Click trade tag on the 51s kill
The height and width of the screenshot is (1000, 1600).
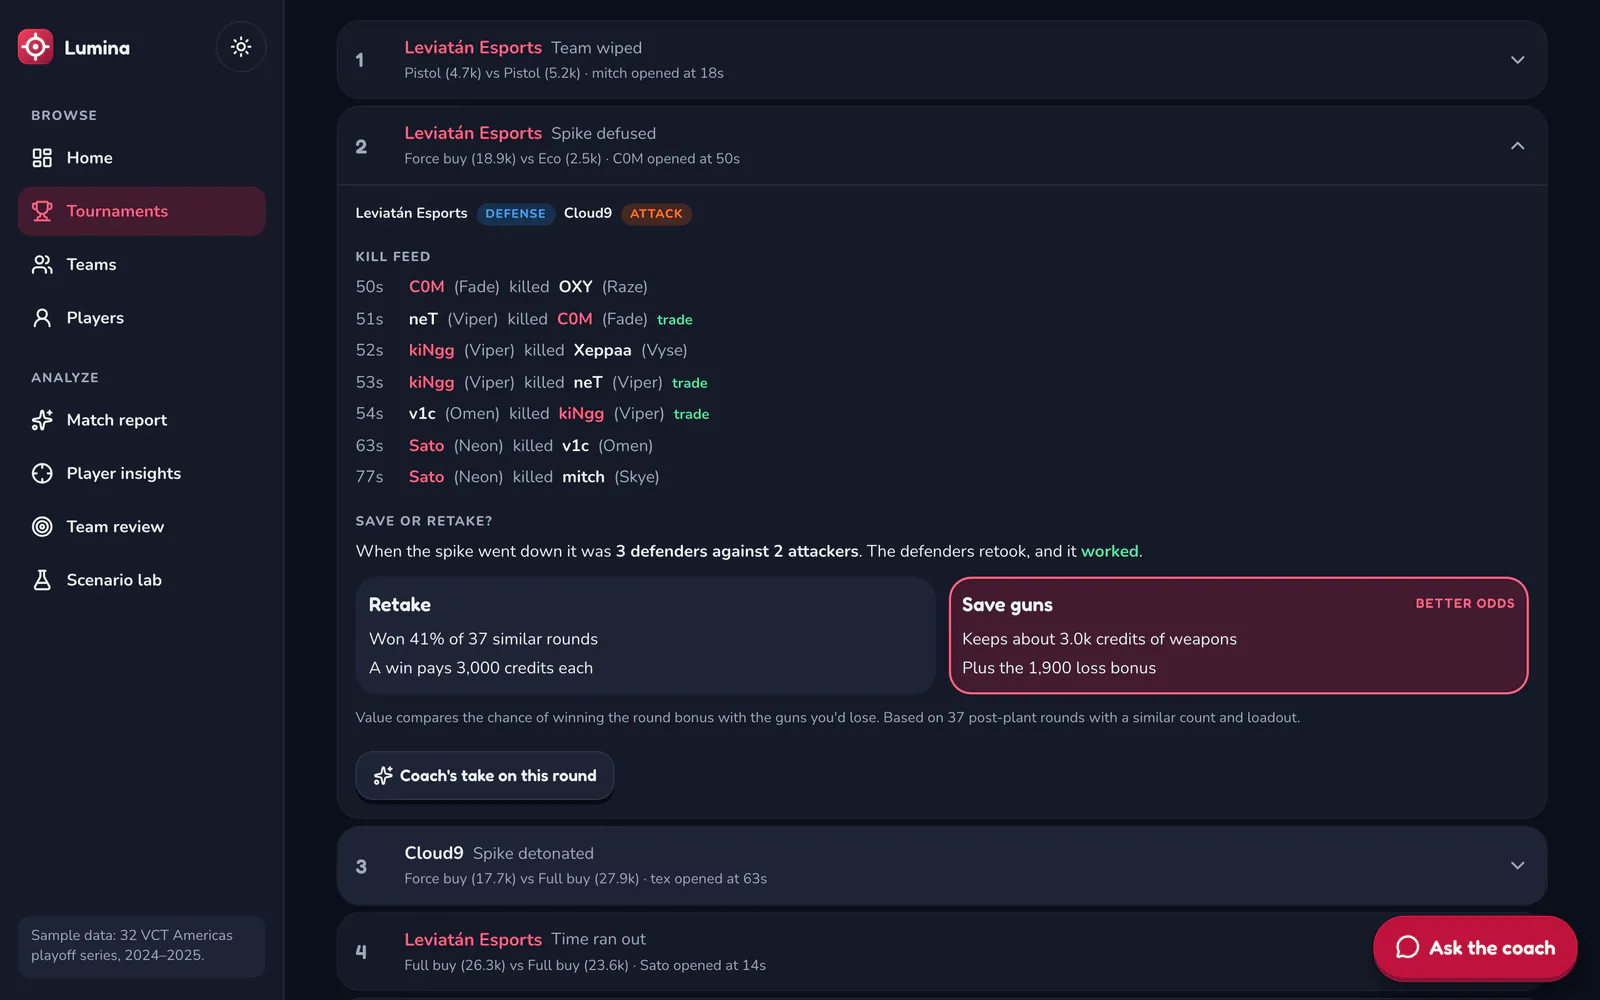point(675,320)
